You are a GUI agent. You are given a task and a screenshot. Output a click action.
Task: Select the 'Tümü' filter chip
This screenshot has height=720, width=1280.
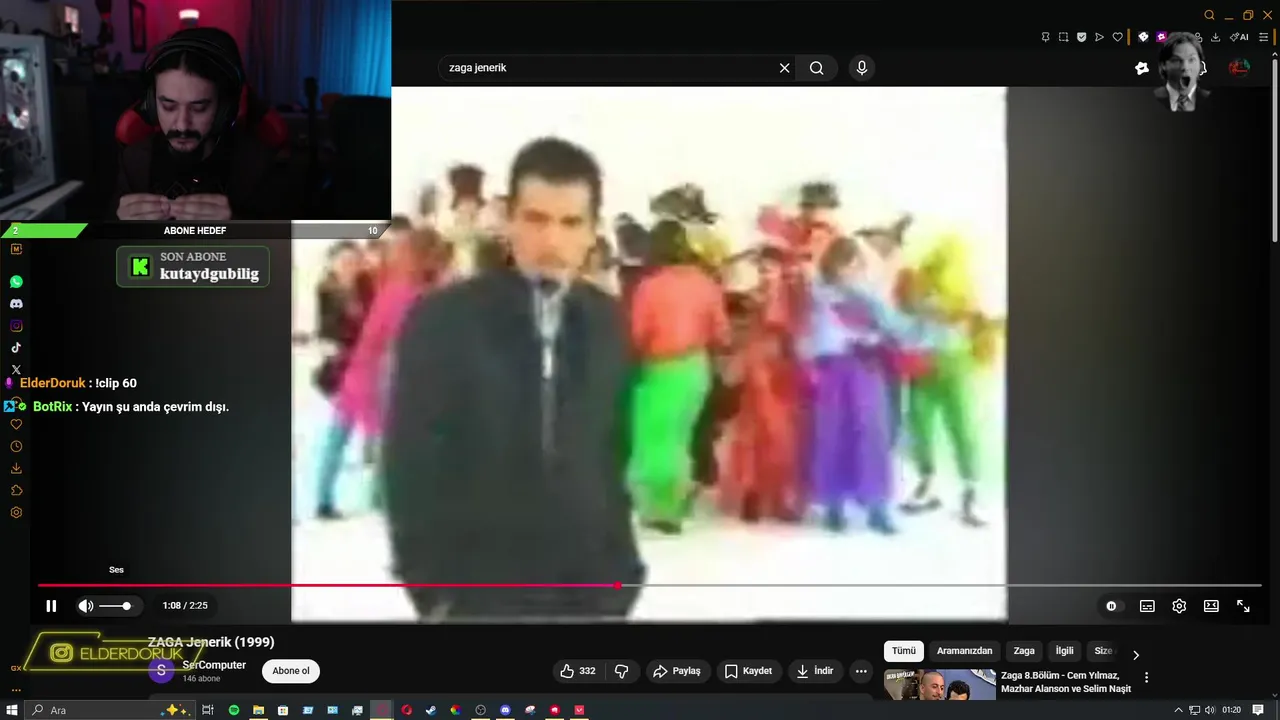coord(904,651)
